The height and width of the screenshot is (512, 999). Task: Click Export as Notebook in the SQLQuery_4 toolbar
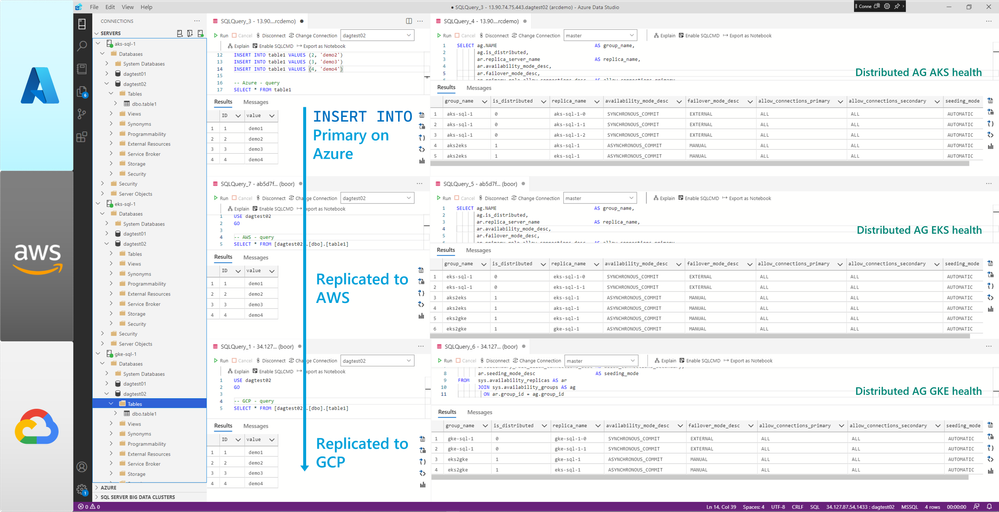click(x=747, y=36)
